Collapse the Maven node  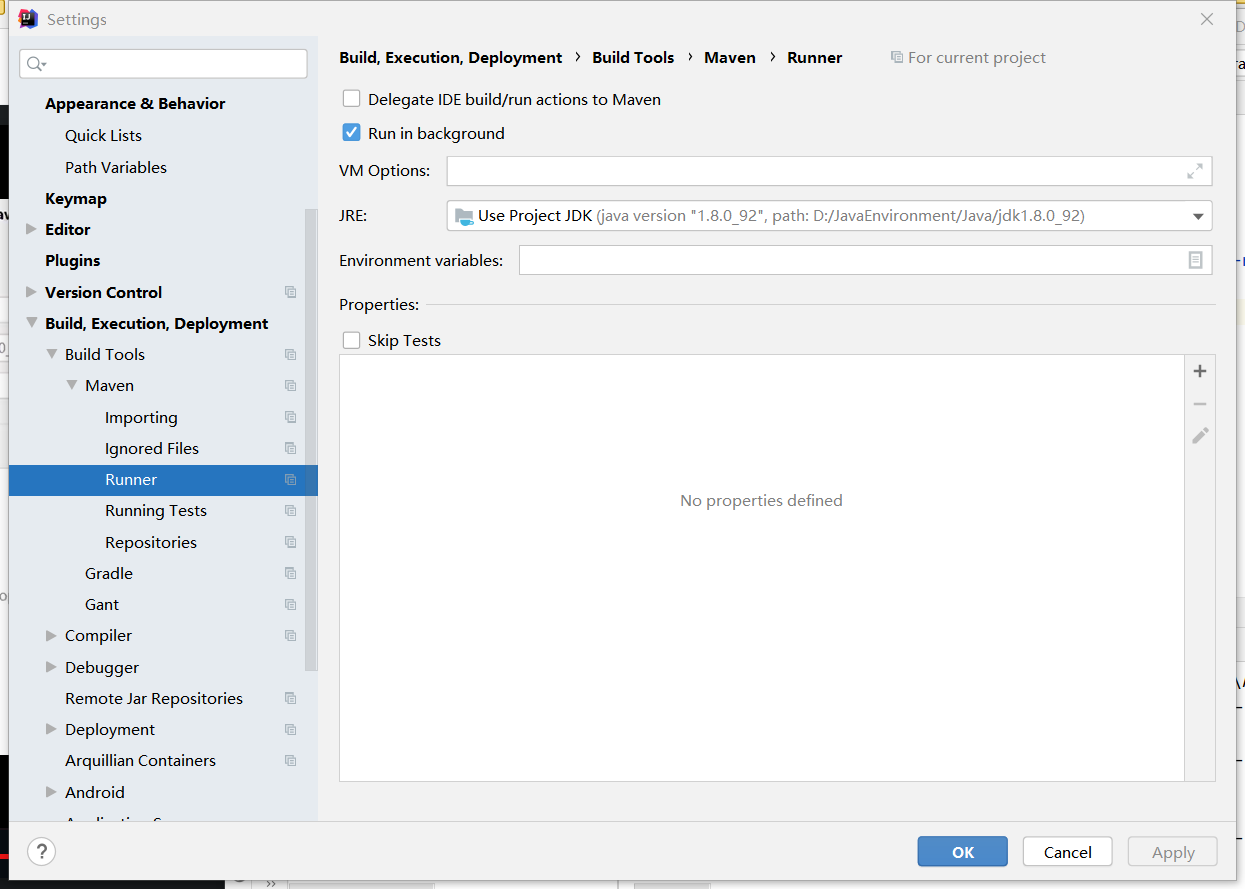click(x=71, y=385)
